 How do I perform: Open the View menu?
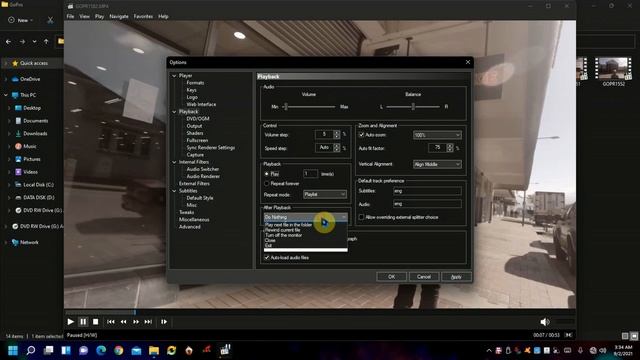point(84,16)
